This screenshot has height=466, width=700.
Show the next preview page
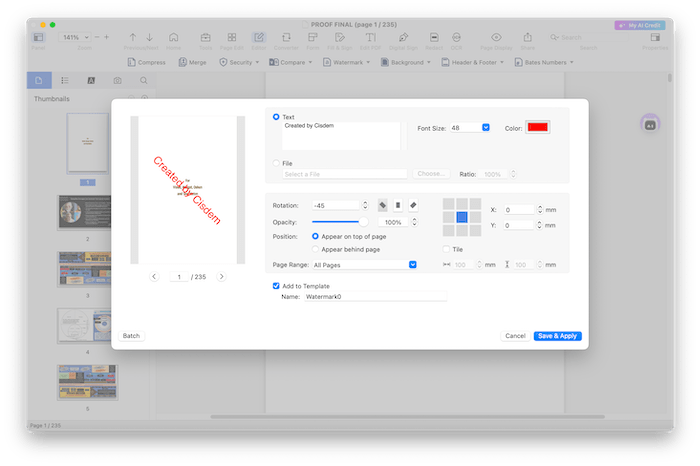221,276
